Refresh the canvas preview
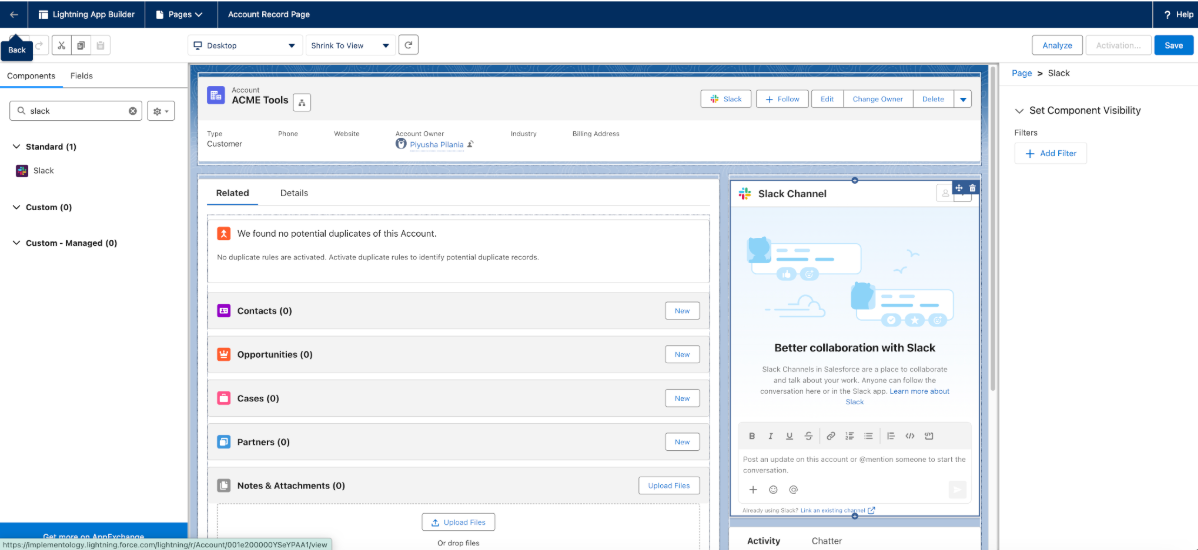Screen dimensions: 1198x550 click(409, 45)
